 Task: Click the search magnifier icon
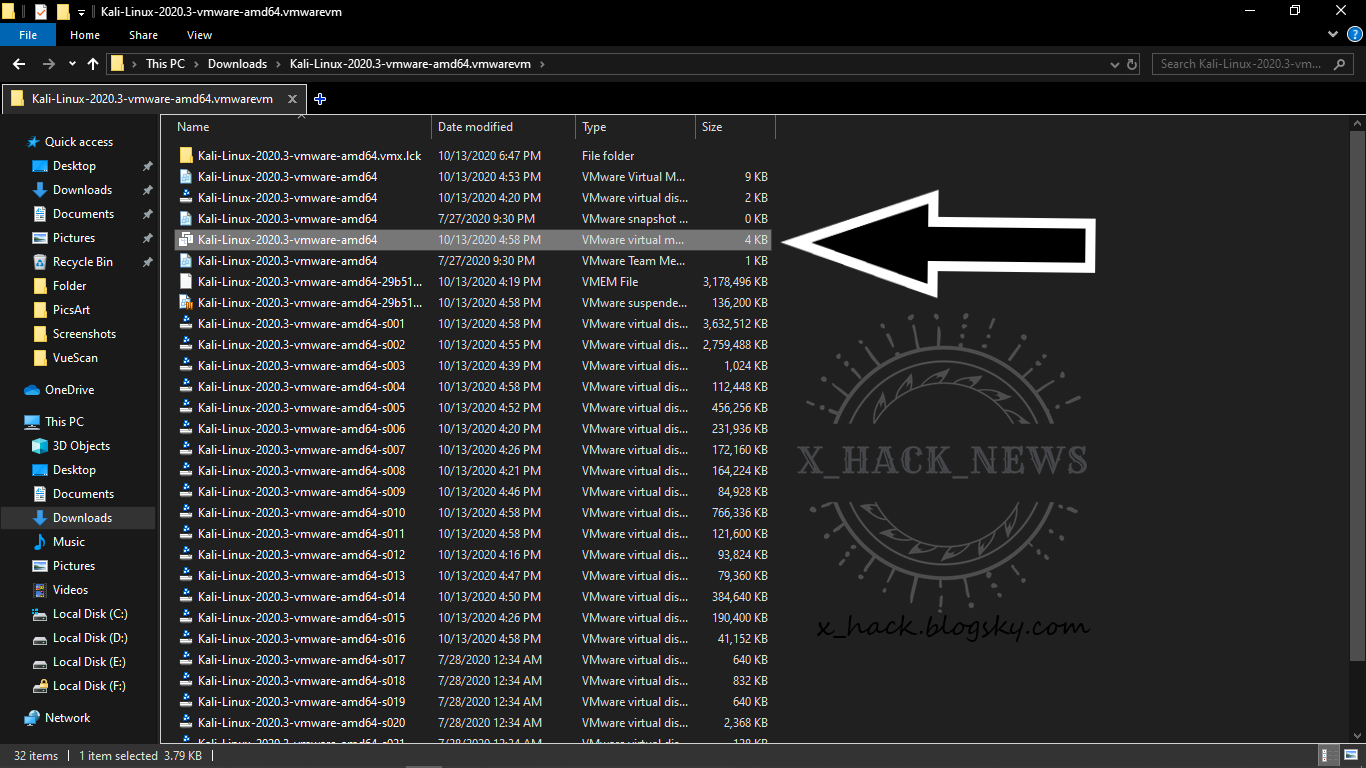pyautogui.click(x=1340, y=64)
